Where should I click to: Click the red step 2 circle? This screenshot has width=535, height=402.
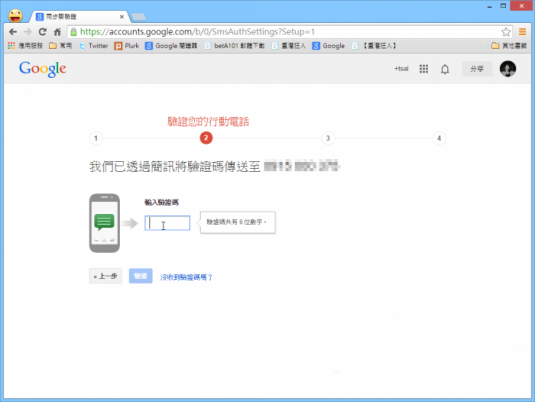click(206, 138)
